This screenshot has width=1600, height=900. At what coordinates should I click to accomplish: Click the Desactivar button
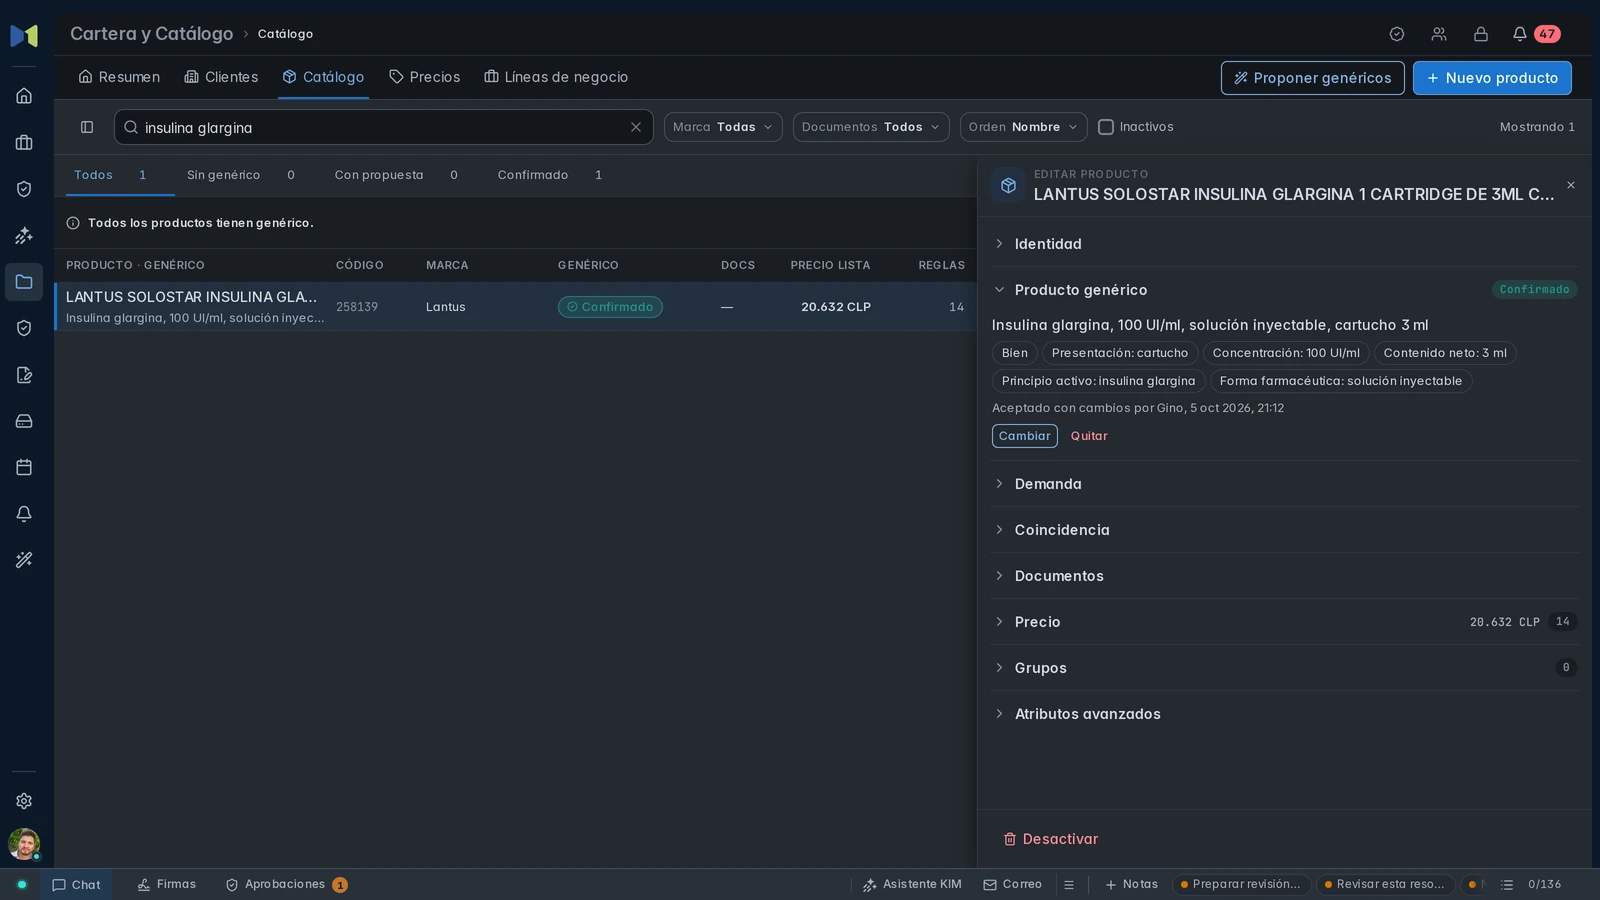(x=1051, y=839)
